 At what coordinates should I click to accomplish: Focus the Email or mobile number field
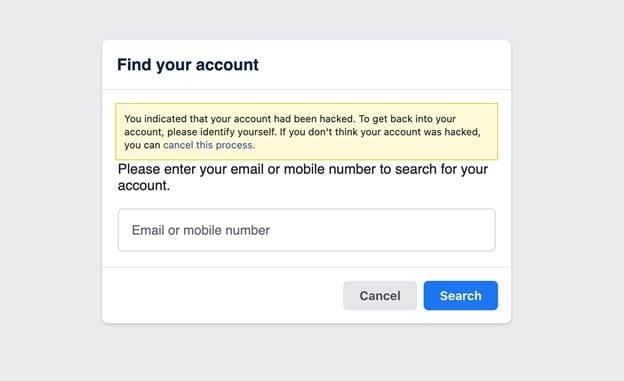click(306, 230)
